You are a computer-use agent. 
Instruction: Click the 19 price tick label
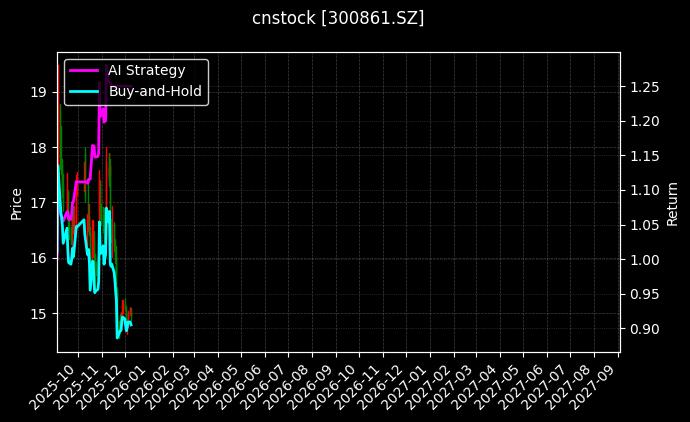[38, 92]
